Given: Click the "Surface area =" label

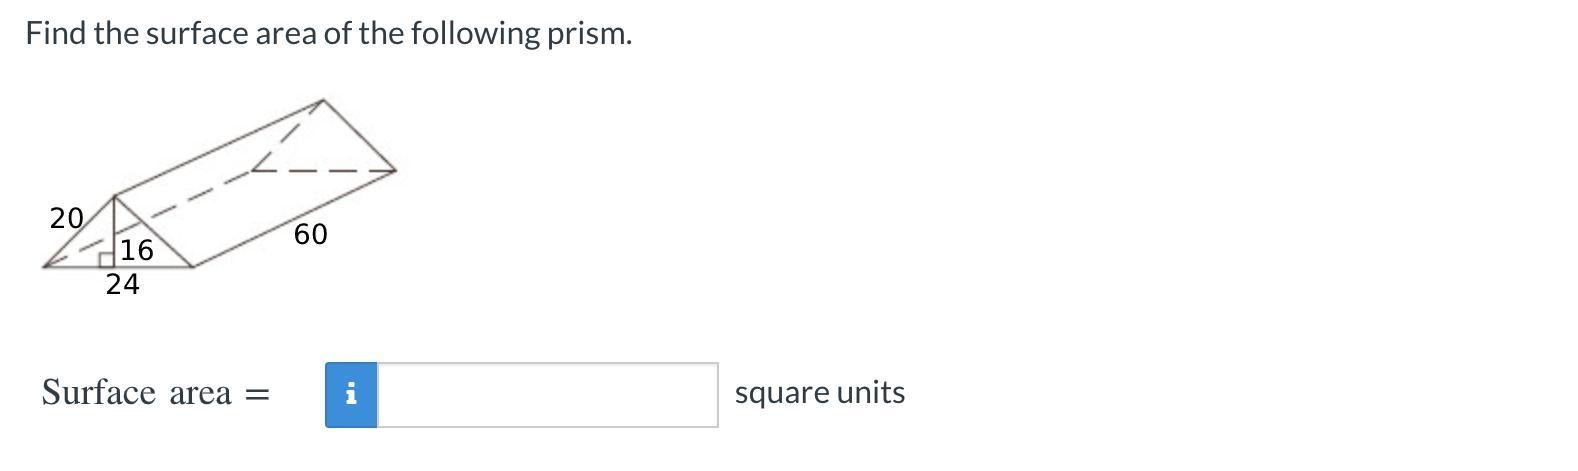Looking at the screenshot, I should pos(156,393).
